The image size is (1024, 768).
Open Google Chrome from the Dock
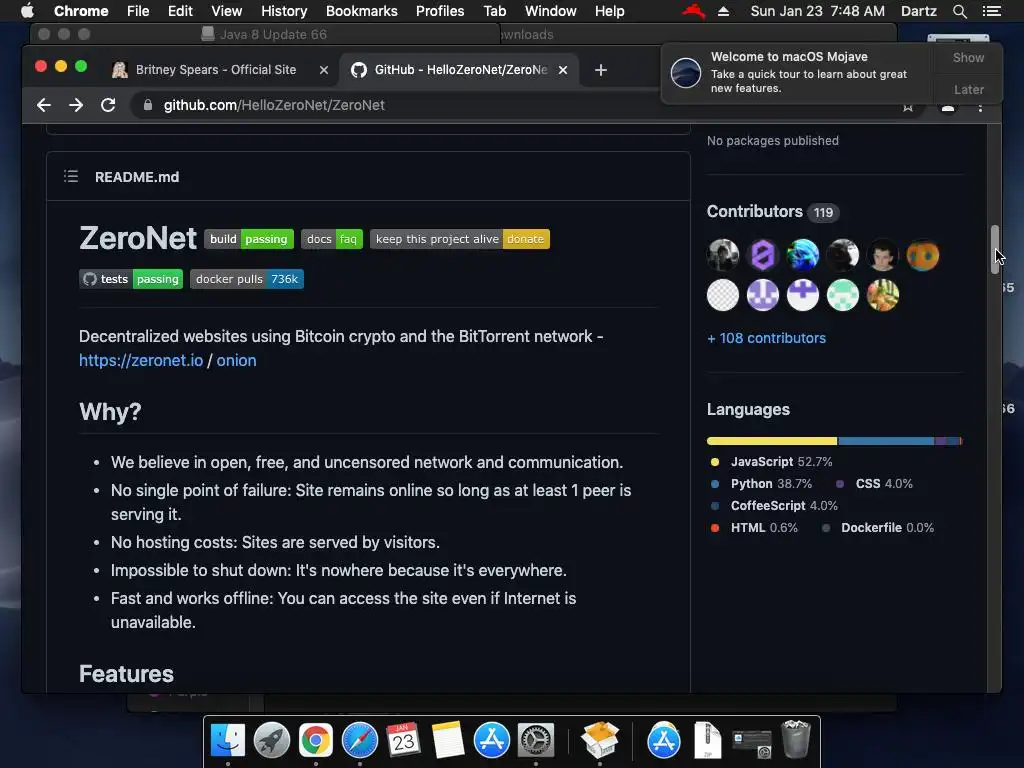click(315, 741)
